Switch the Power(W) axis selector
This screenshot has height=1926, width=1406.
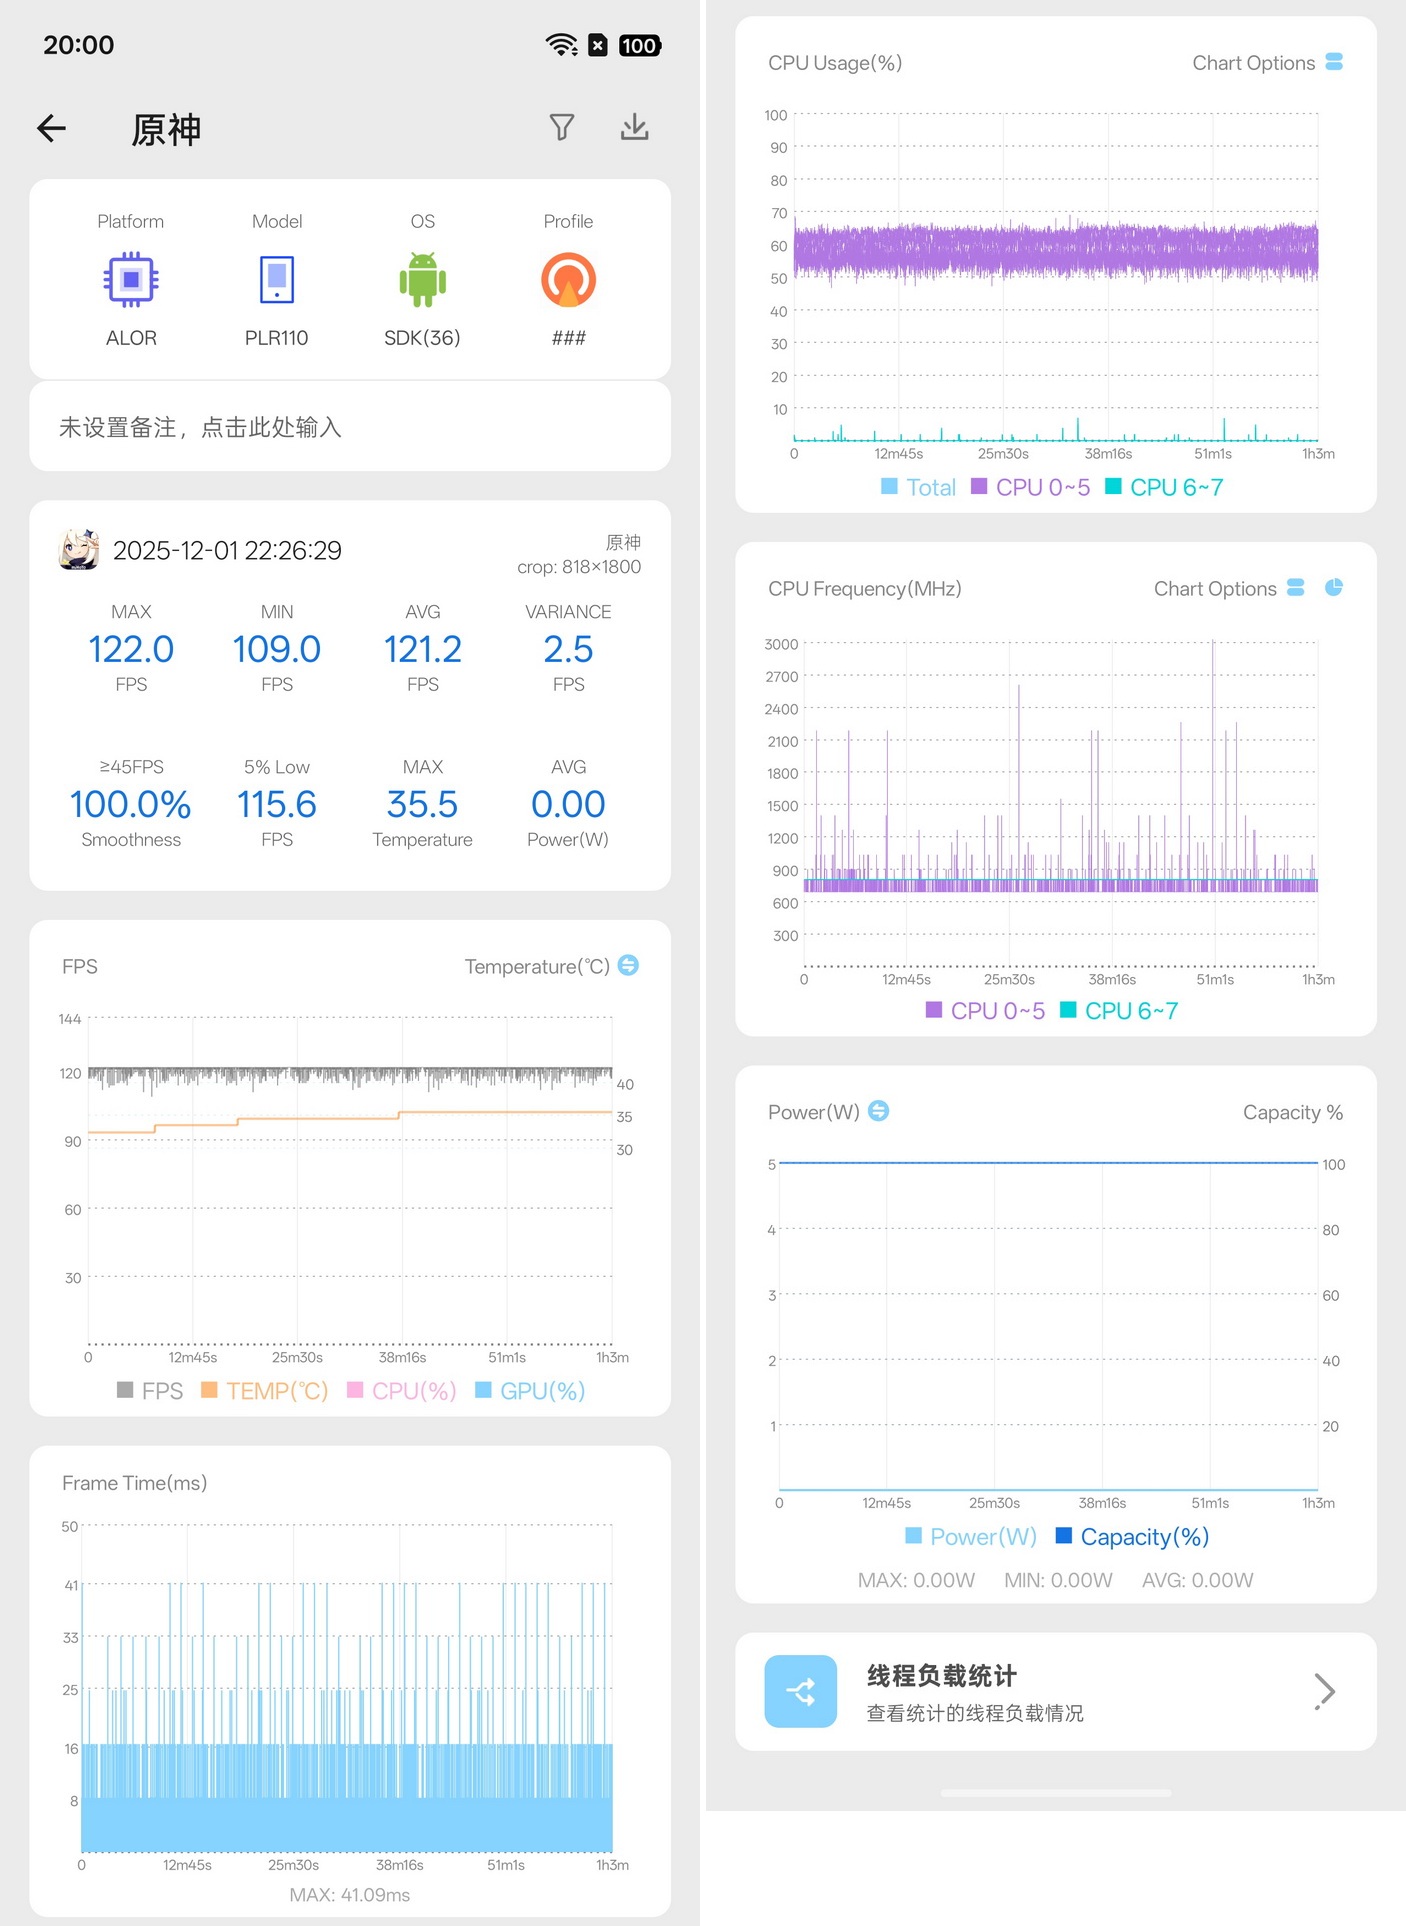[878, 1111]
